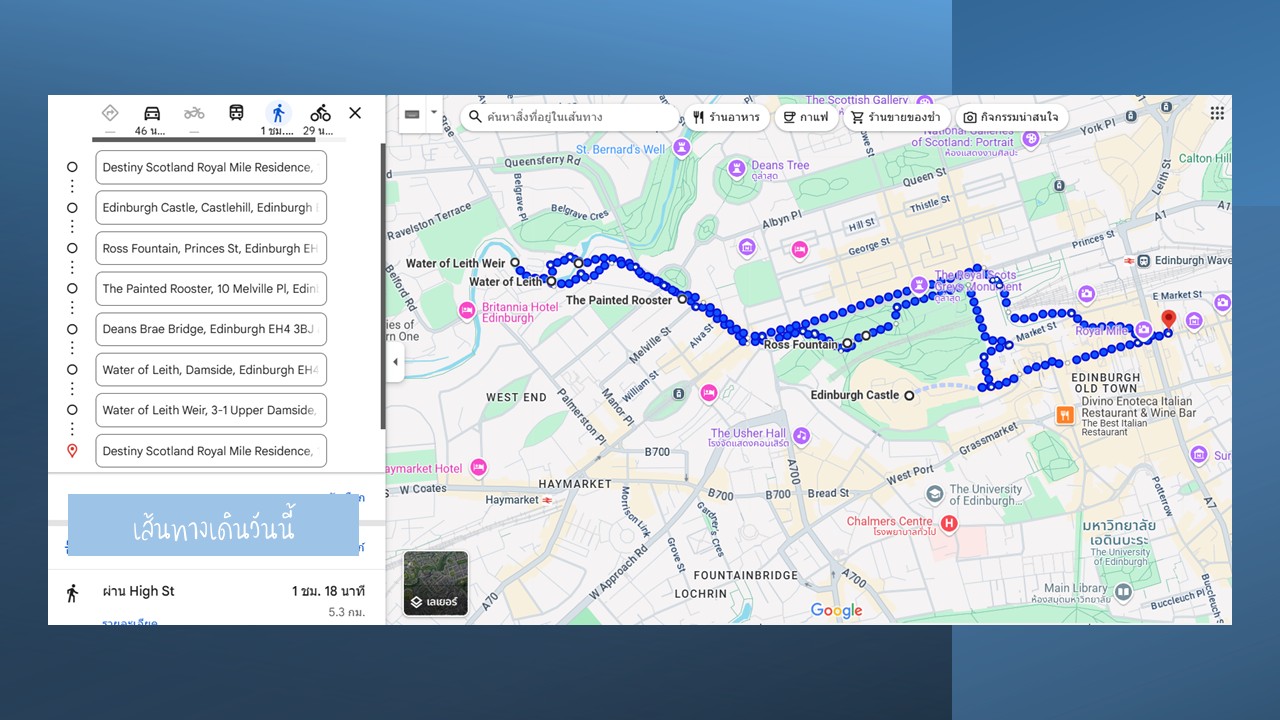
Task: Open Britannia Hotel Edinburgh pin
Action: click(x=467, y=311)
